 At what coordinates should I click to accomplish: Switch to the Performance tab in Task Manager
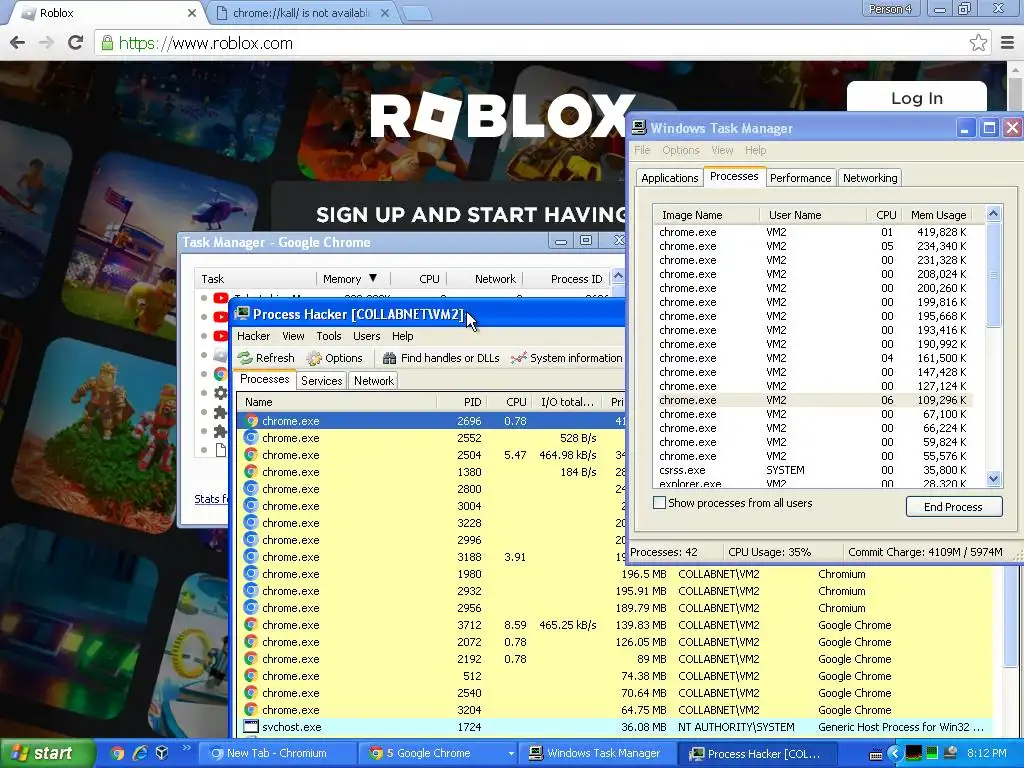[800, 178]
